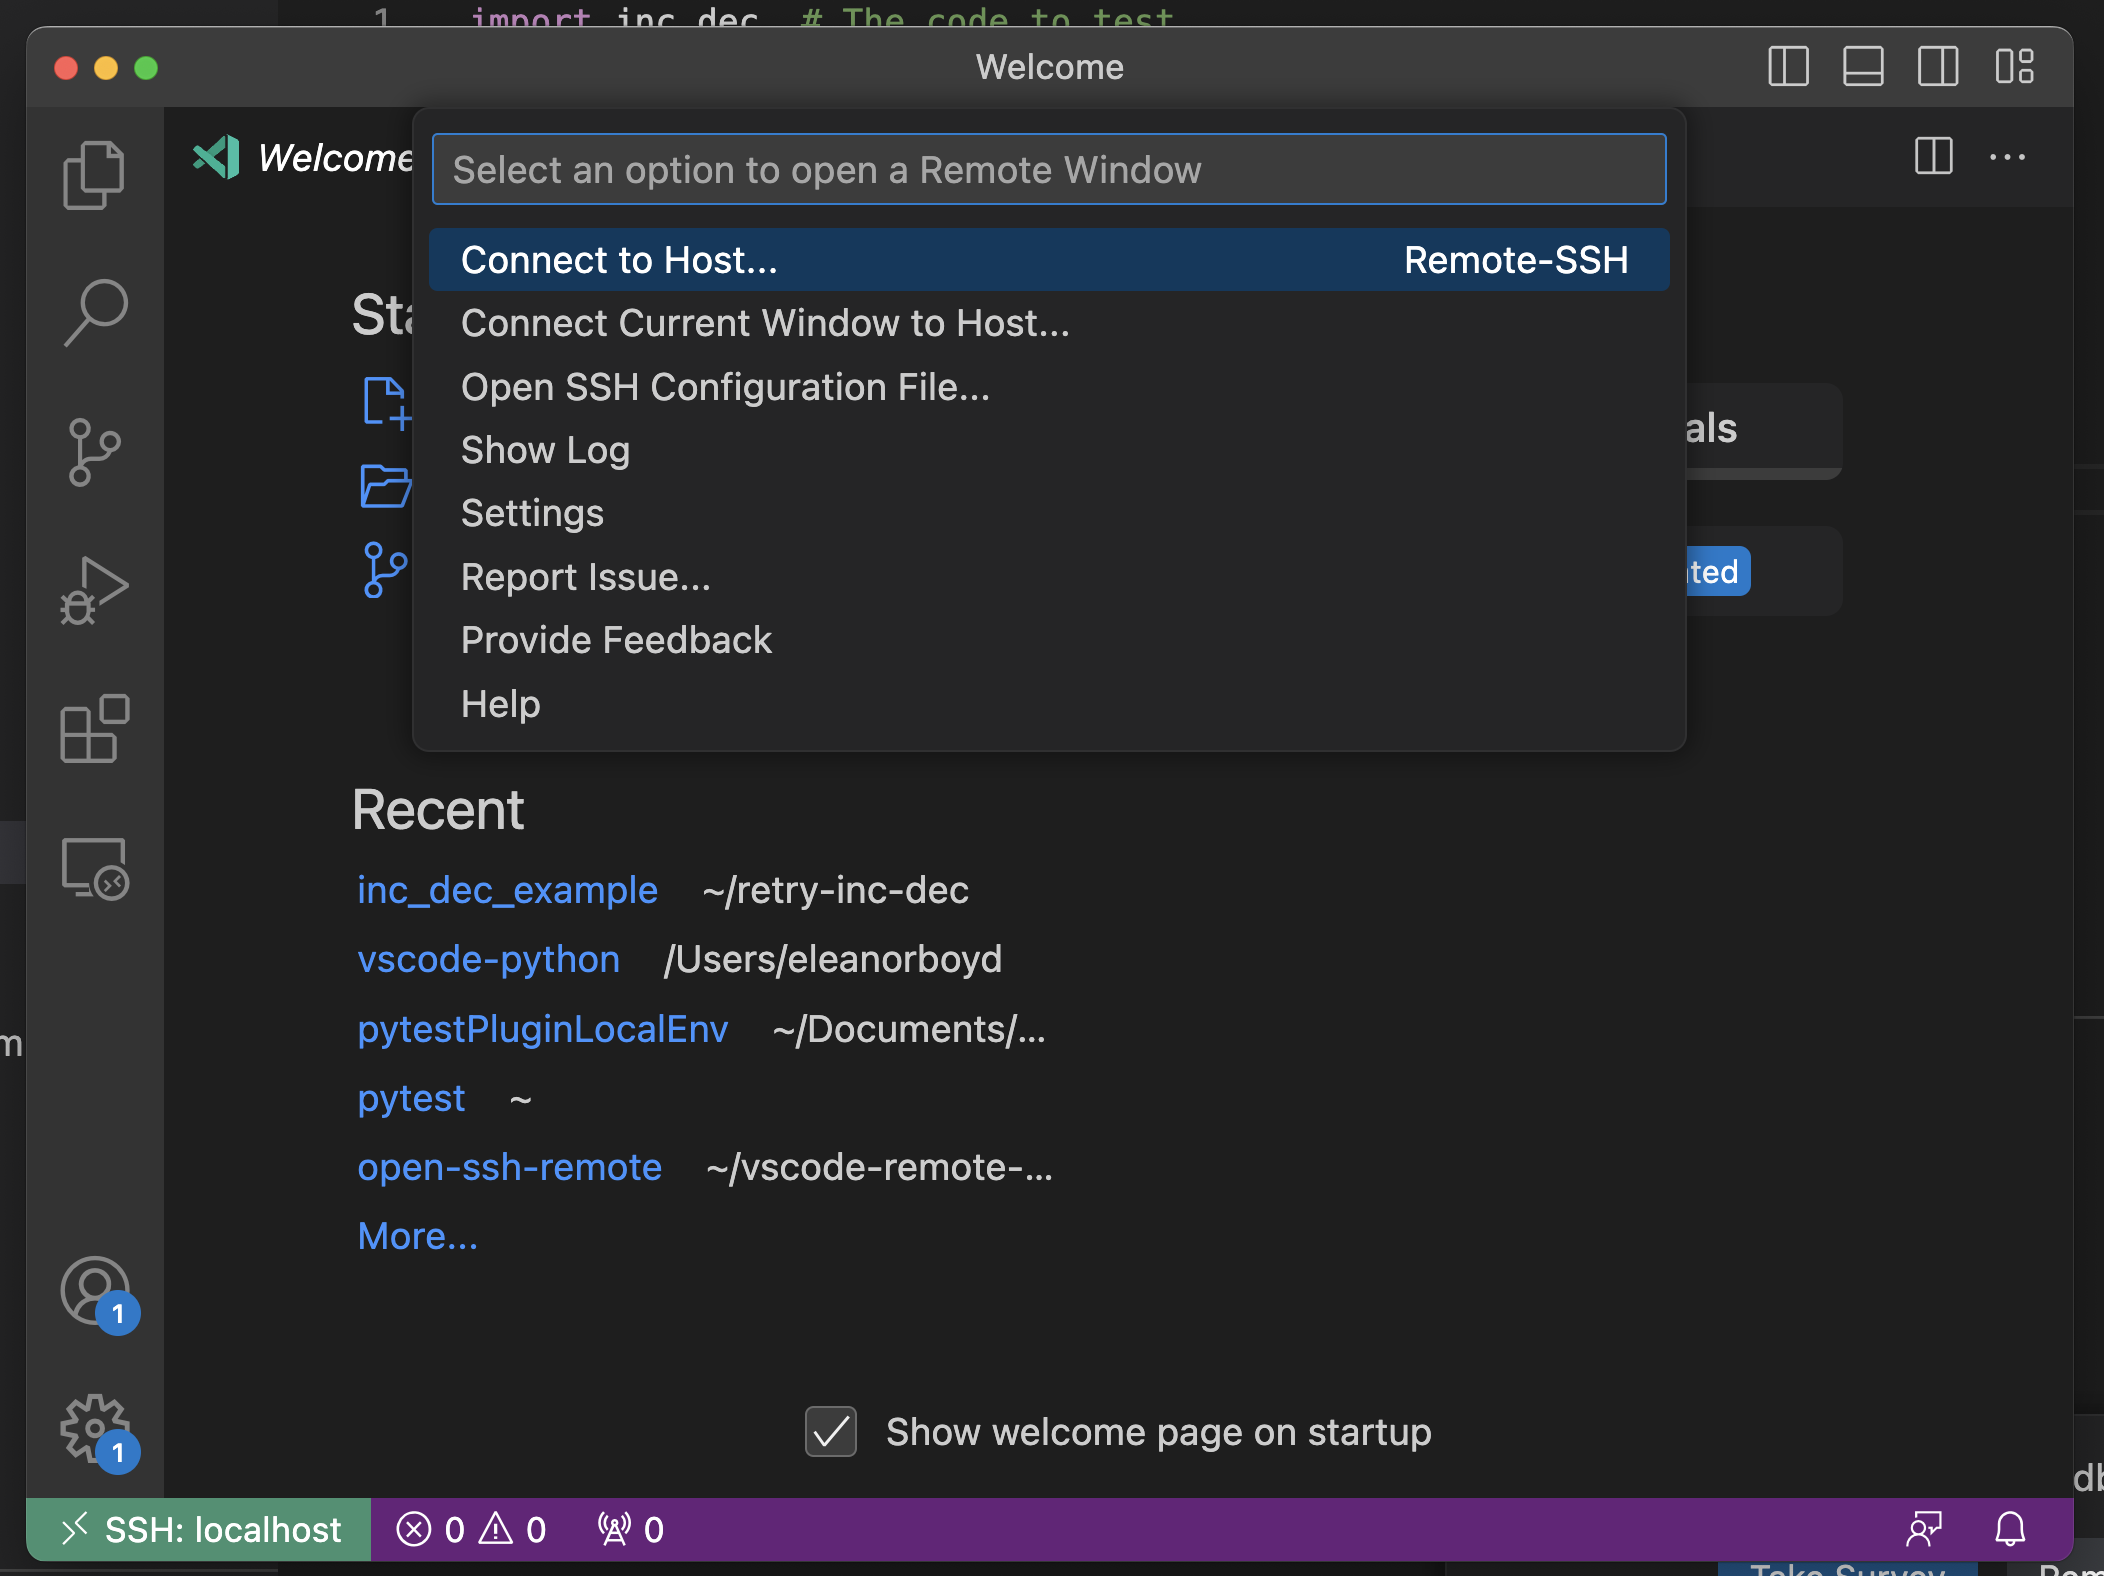The width and height of the screenshot is (2104, 1576).
Task: Open the Explorer view in activity bar
Action: pyautogui.click(x=94, y=174)
